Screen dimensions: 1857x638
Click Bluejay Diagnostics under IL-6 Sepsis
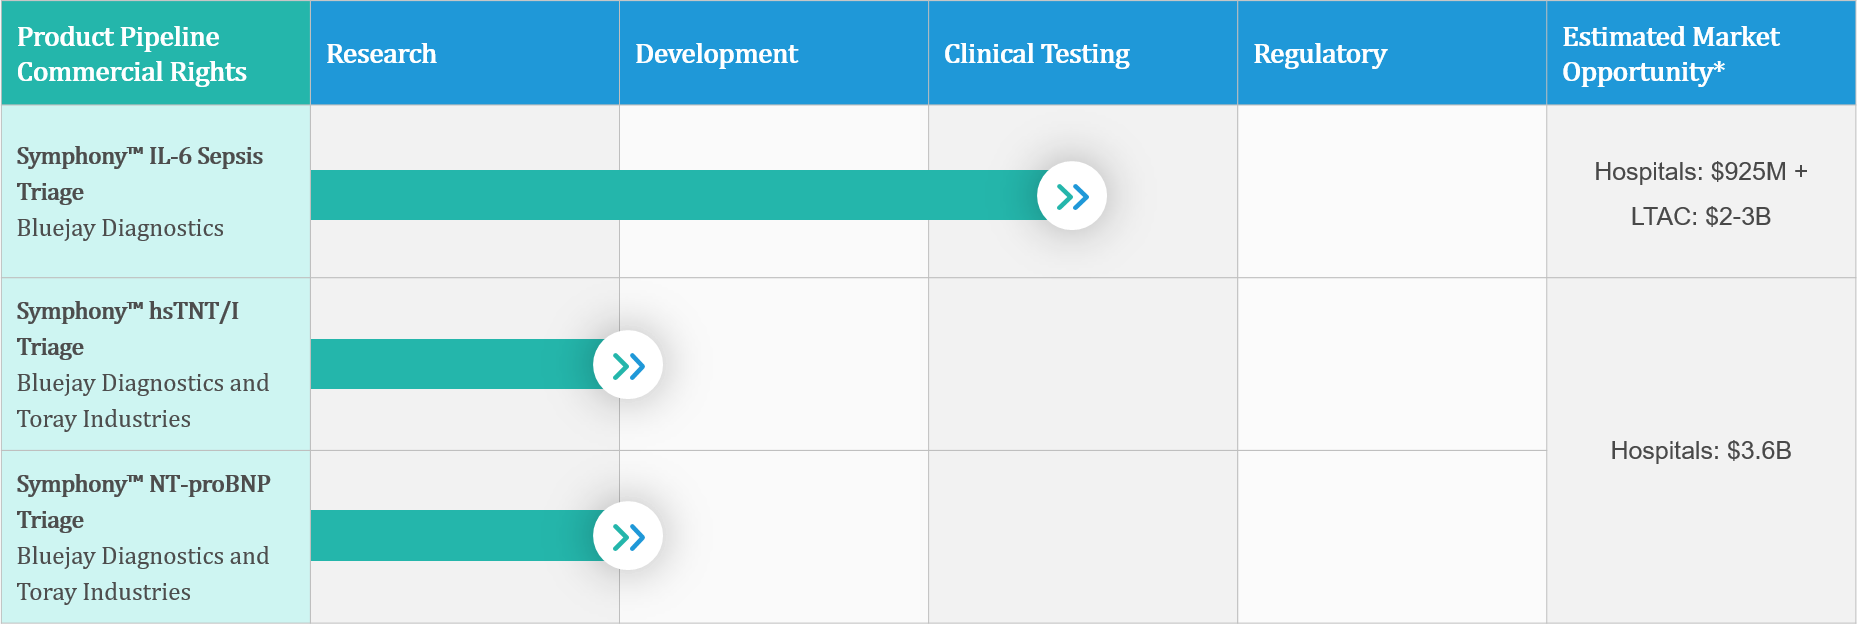click(x=120, y=228)
